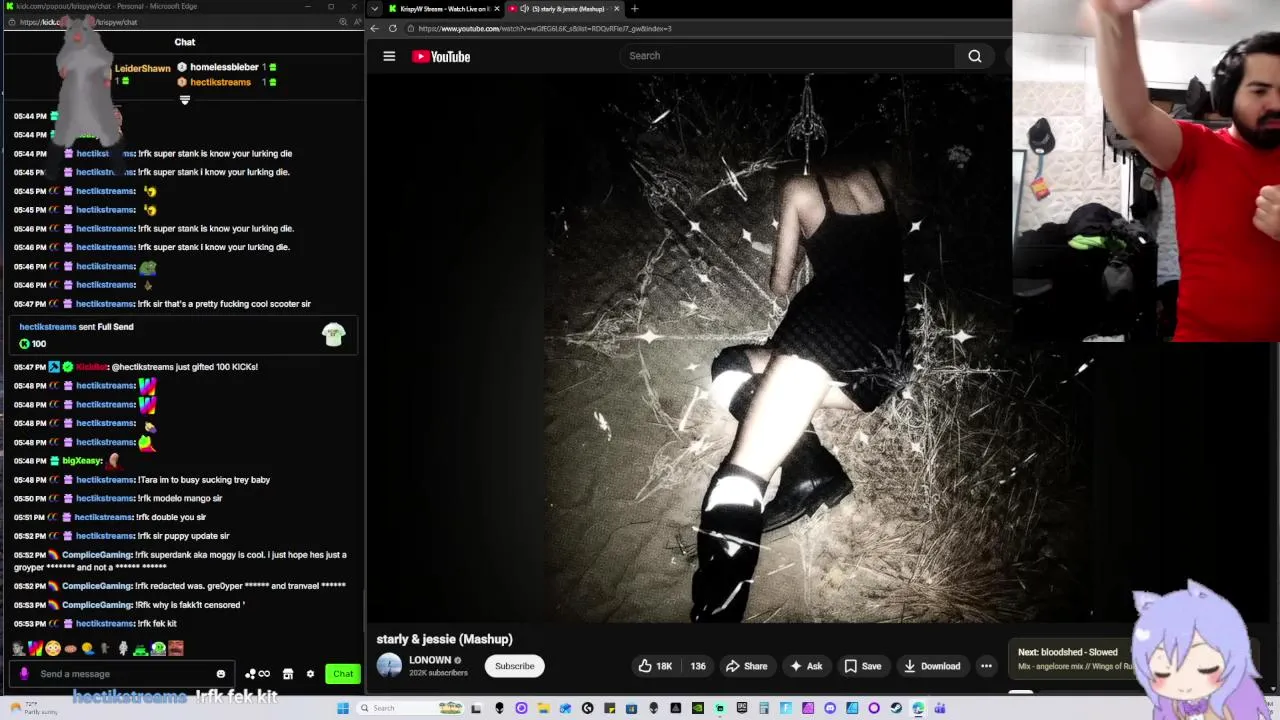1280x720 pixels.
Task: Dislike the video showing 136
Action: point(698,666)
